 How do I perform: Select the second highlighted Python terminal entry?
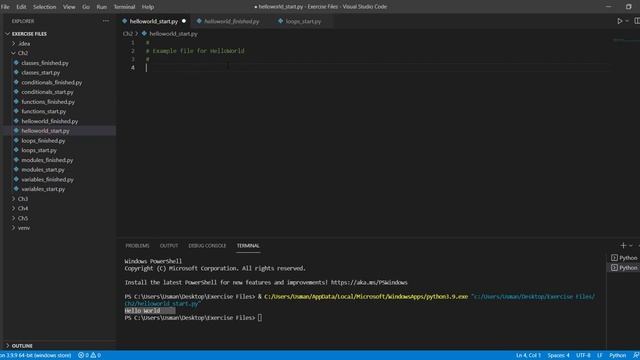[x=624, y=267]
